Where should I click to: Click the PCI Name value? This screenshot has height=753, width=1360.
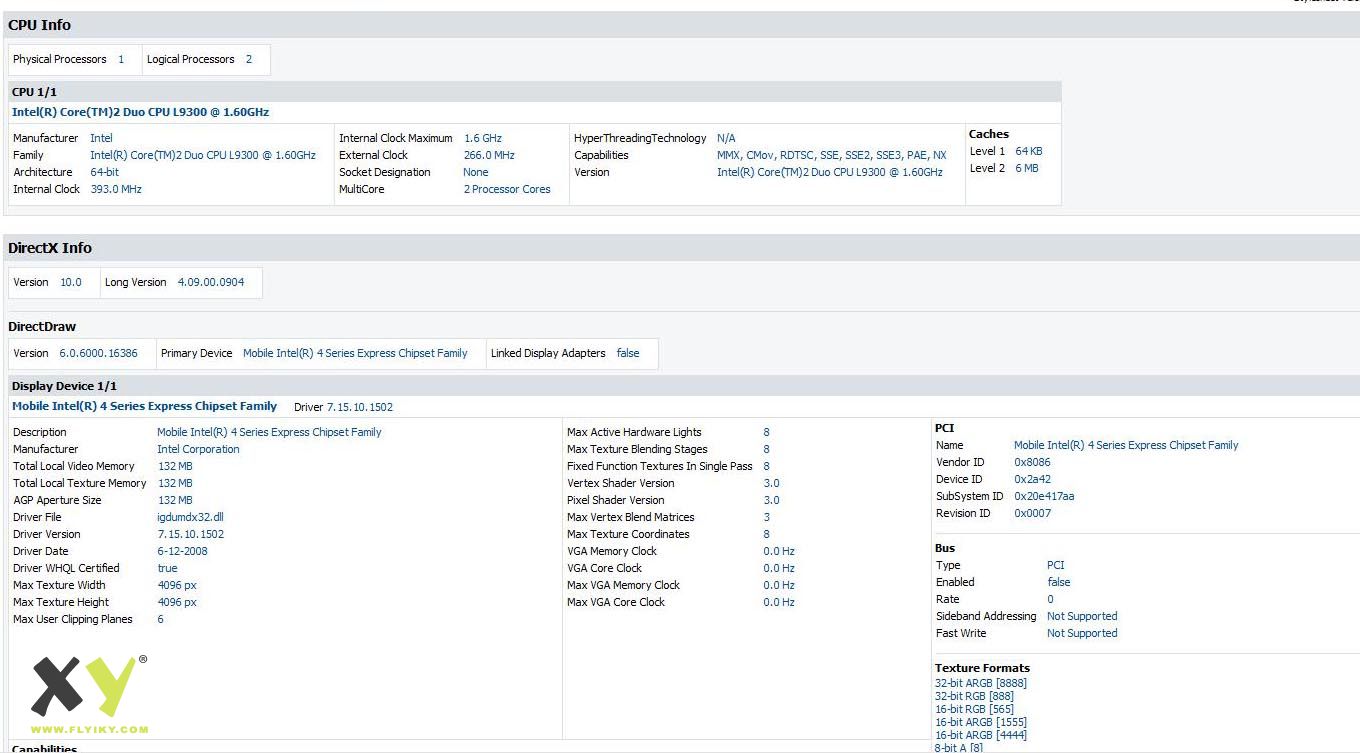[1126, 445]
